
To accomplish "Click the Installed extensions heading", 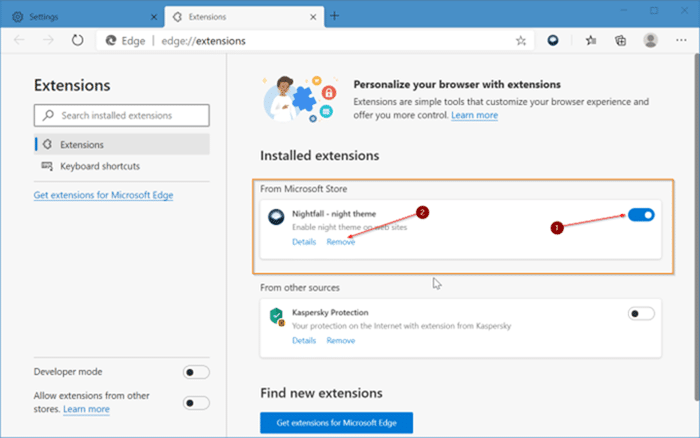I will 320,155.
